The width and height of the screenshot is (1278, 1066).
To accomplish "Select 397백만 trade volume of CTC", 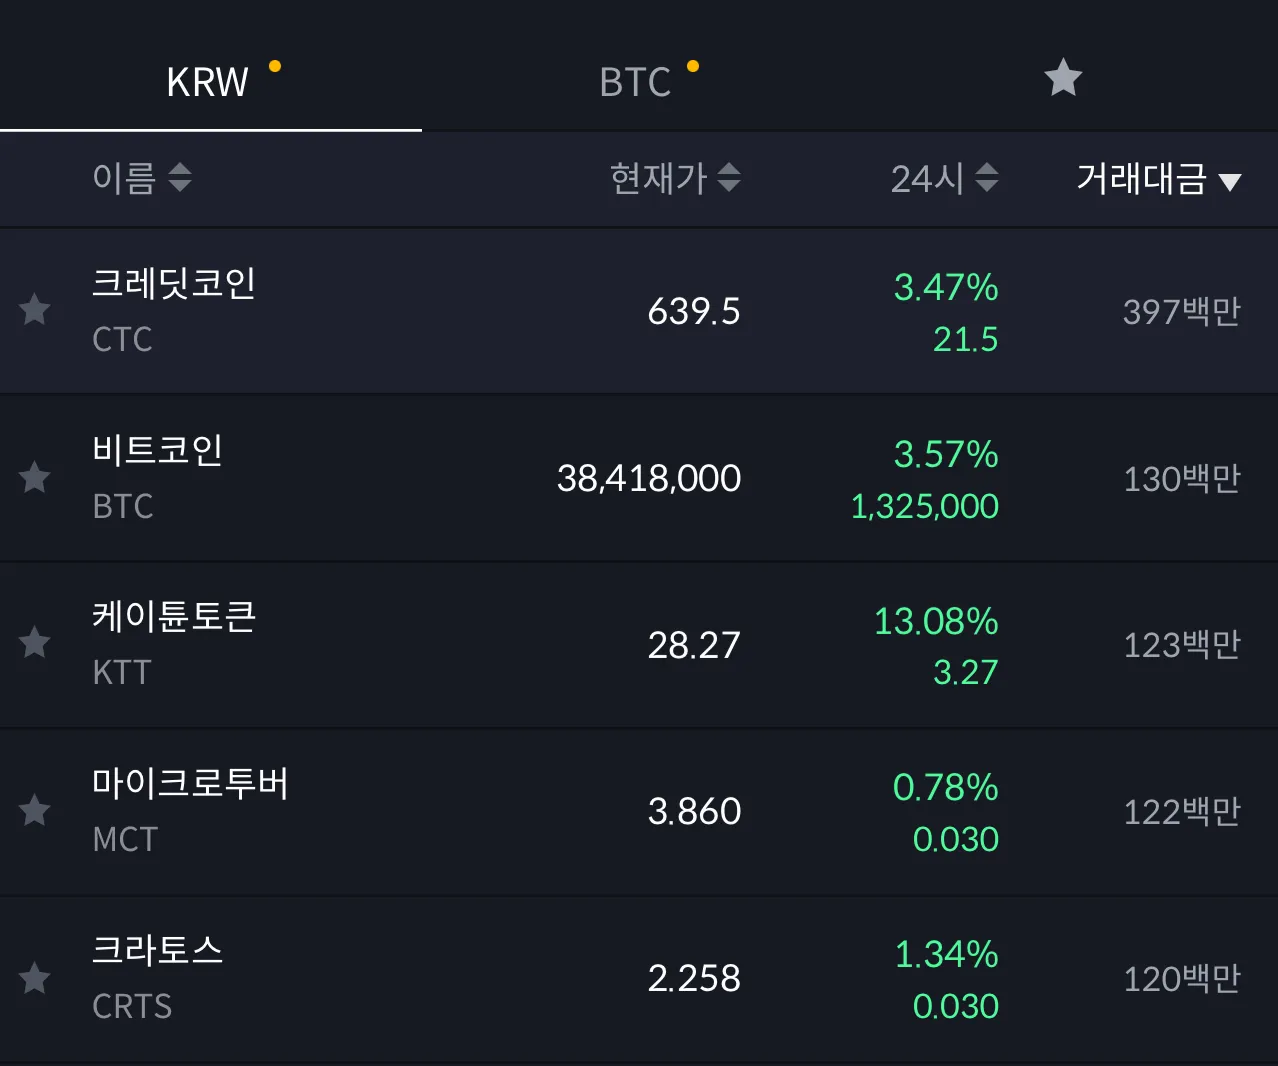I will pos(1182,312).
